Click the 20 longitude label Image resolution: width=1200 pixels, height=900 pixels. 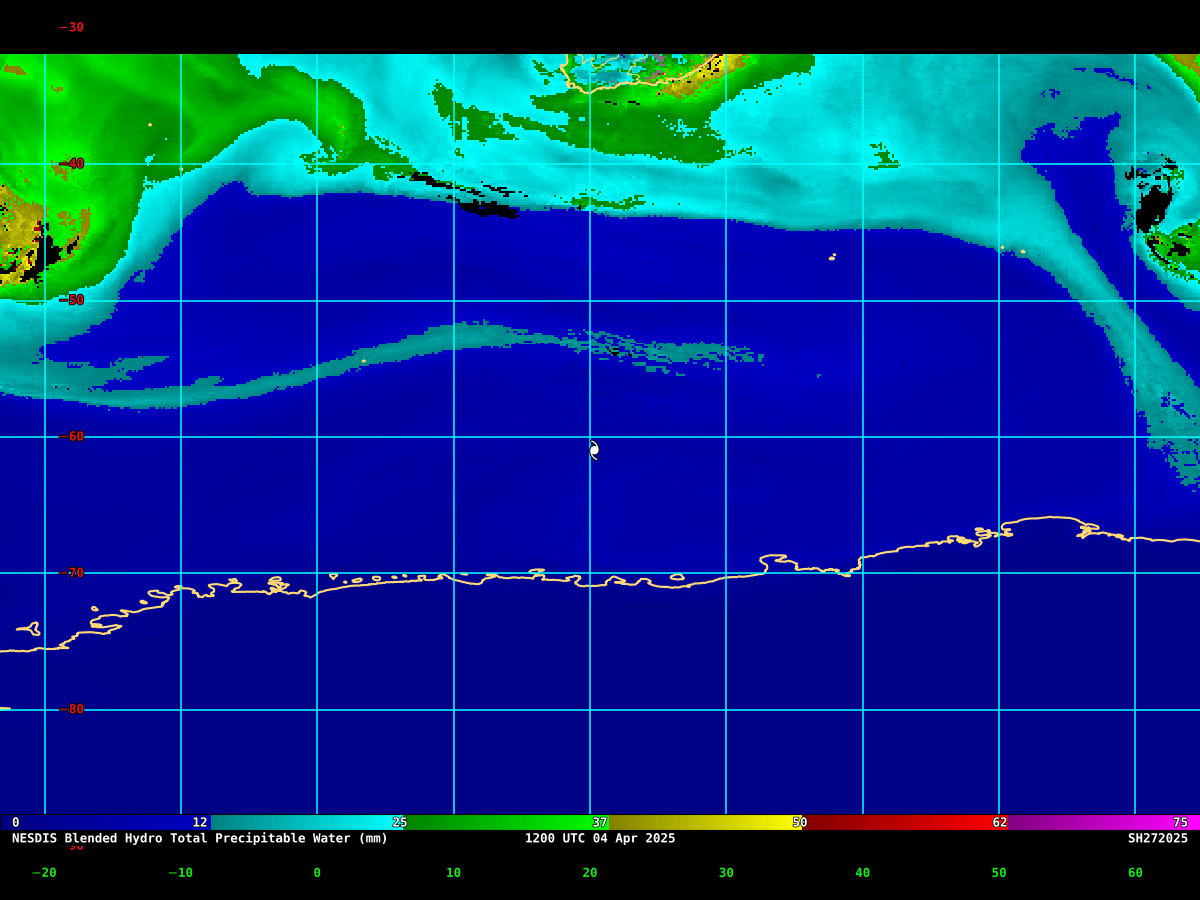point(590,873)
